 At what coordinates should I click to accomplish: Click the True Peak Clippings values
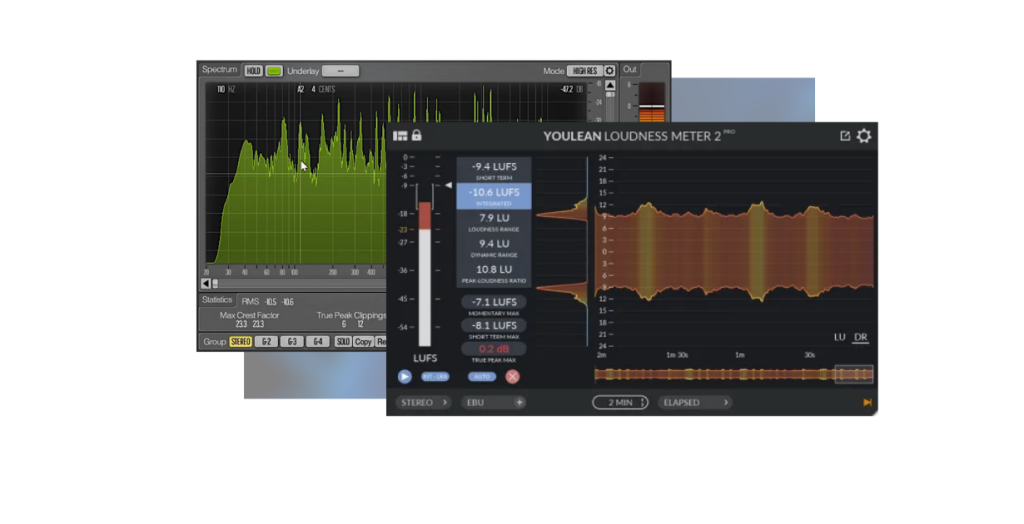(352, 324)
